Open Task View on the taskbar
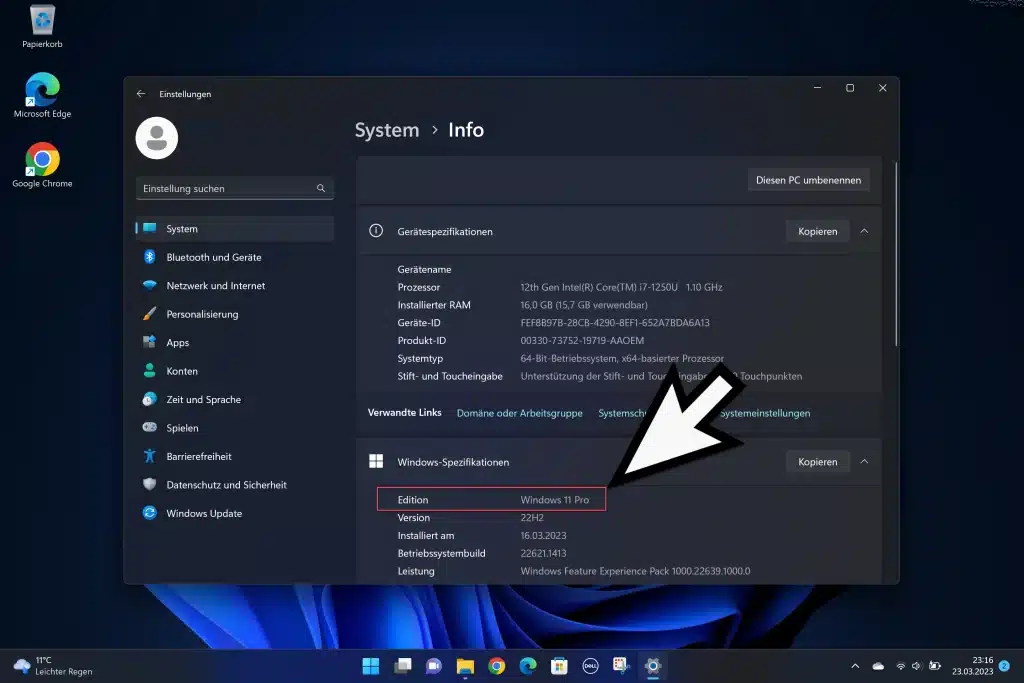1024x683 pixels. [403, 666]
